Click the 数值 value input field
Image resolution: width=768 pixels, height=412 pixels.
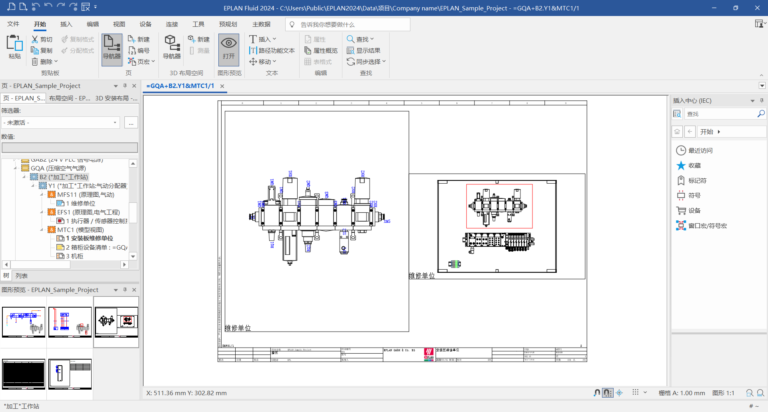click(x=70, y=147)
